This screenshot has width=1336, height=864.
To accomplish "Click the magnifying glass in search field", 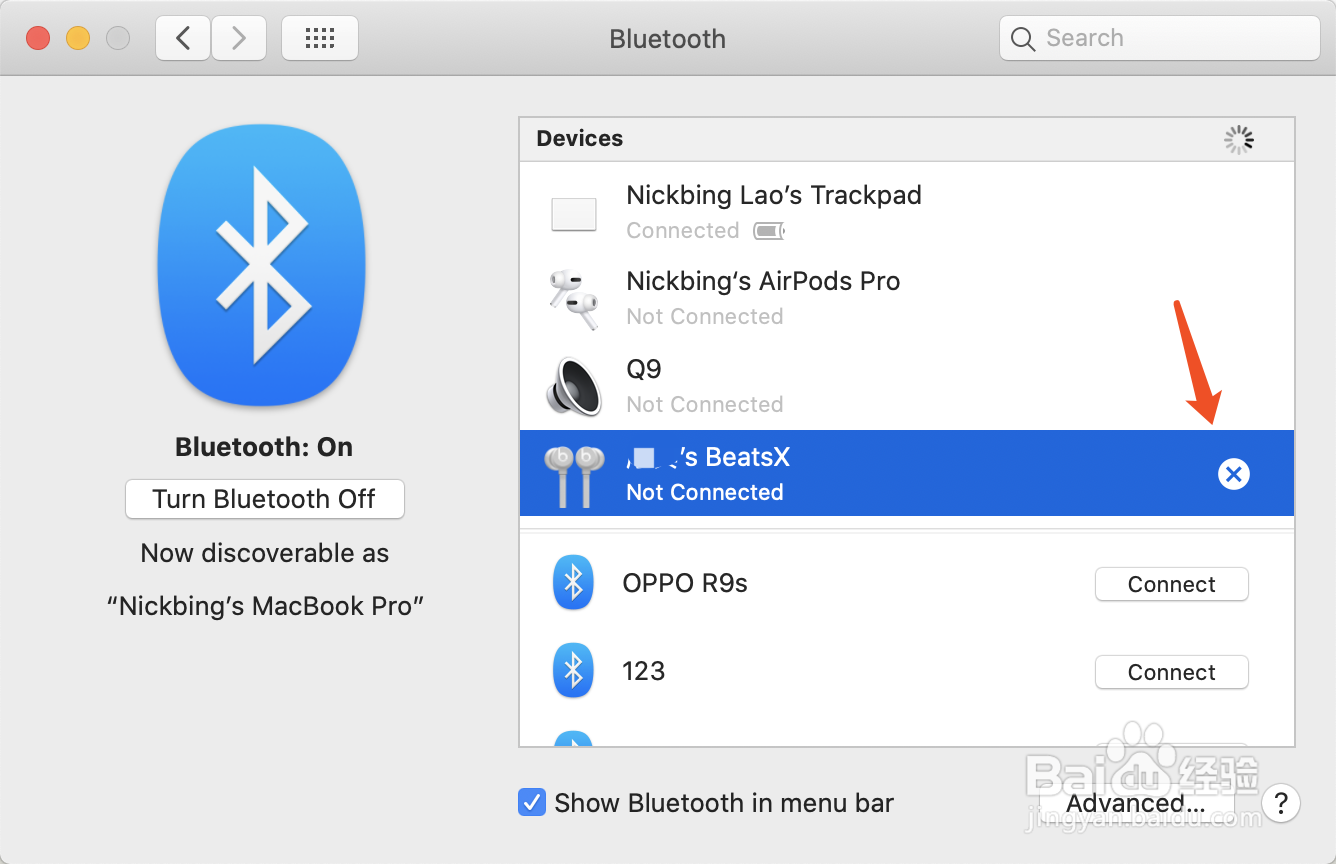I will coord(1023,38).
